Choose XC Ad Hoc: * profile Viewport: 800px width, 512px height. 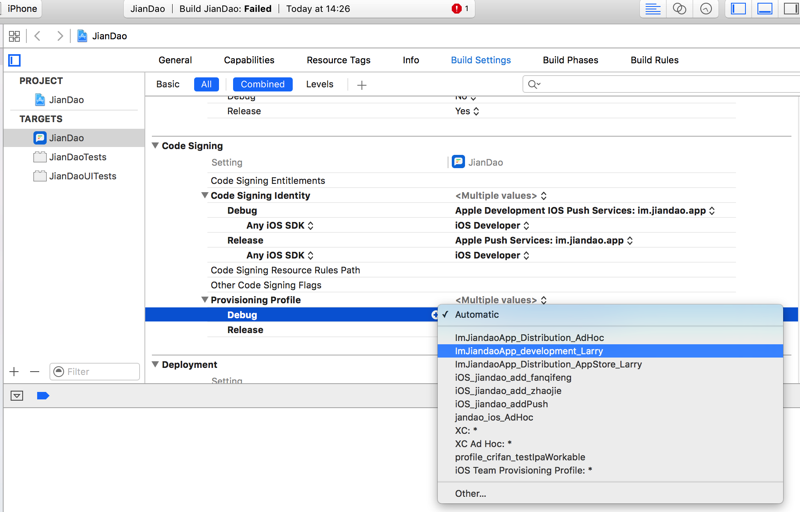[x=610, y=444]
